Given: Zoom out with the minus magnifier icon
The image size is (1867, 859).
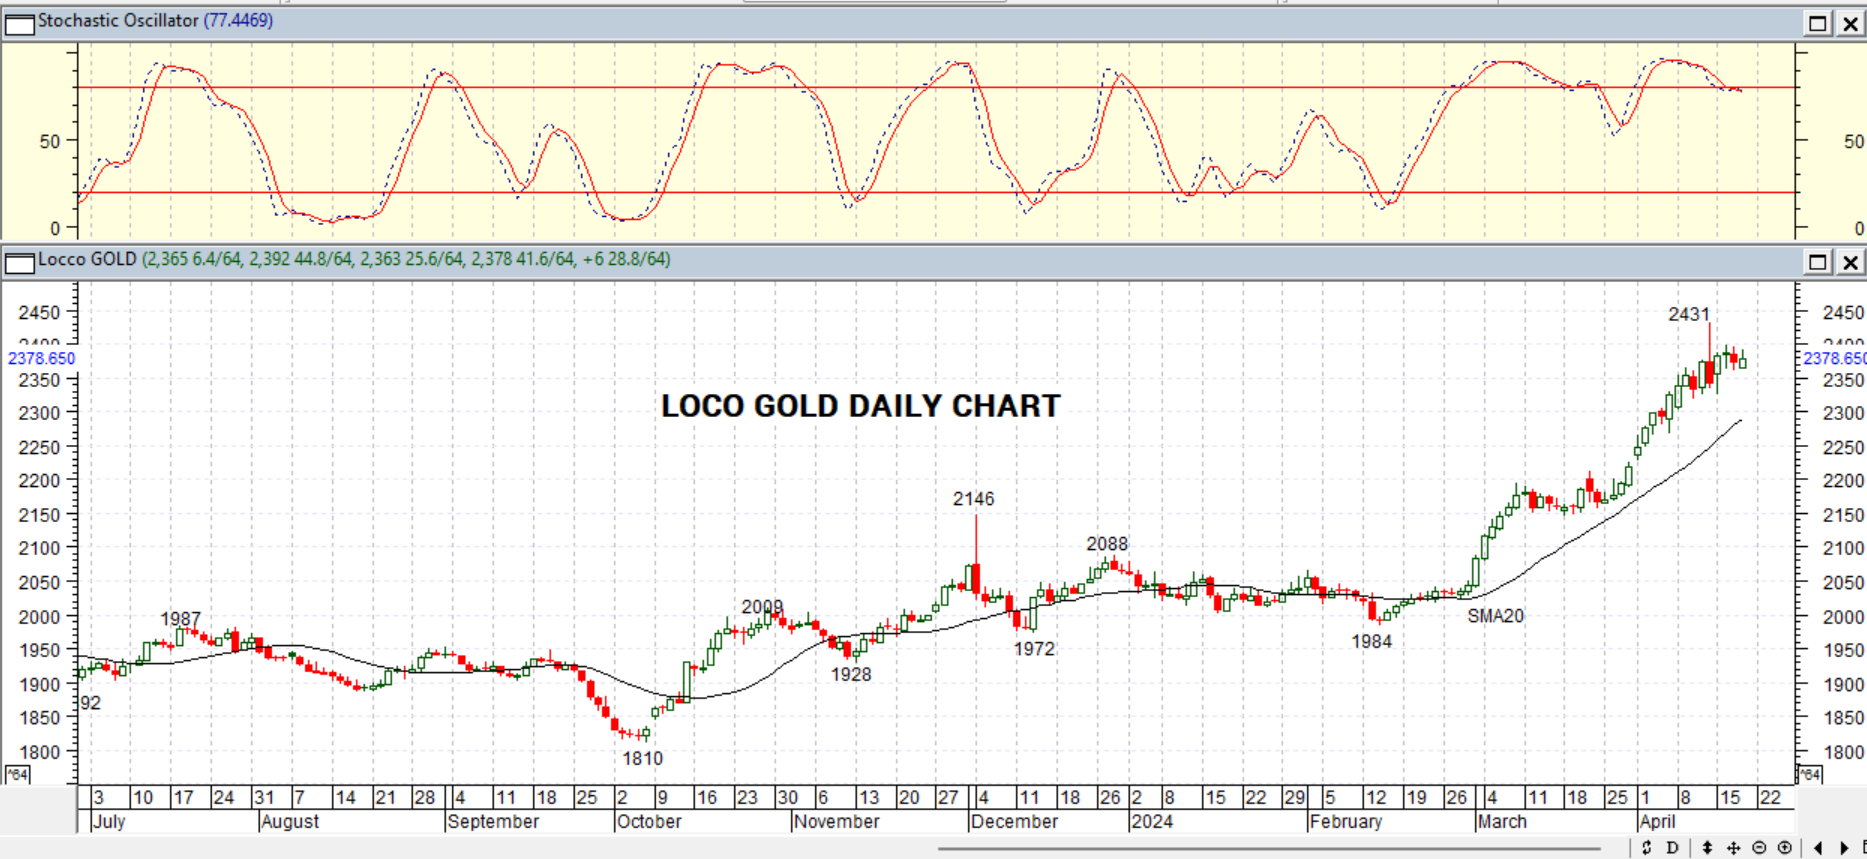Looking at the screenshot, I should click(x=1760, y=848).
